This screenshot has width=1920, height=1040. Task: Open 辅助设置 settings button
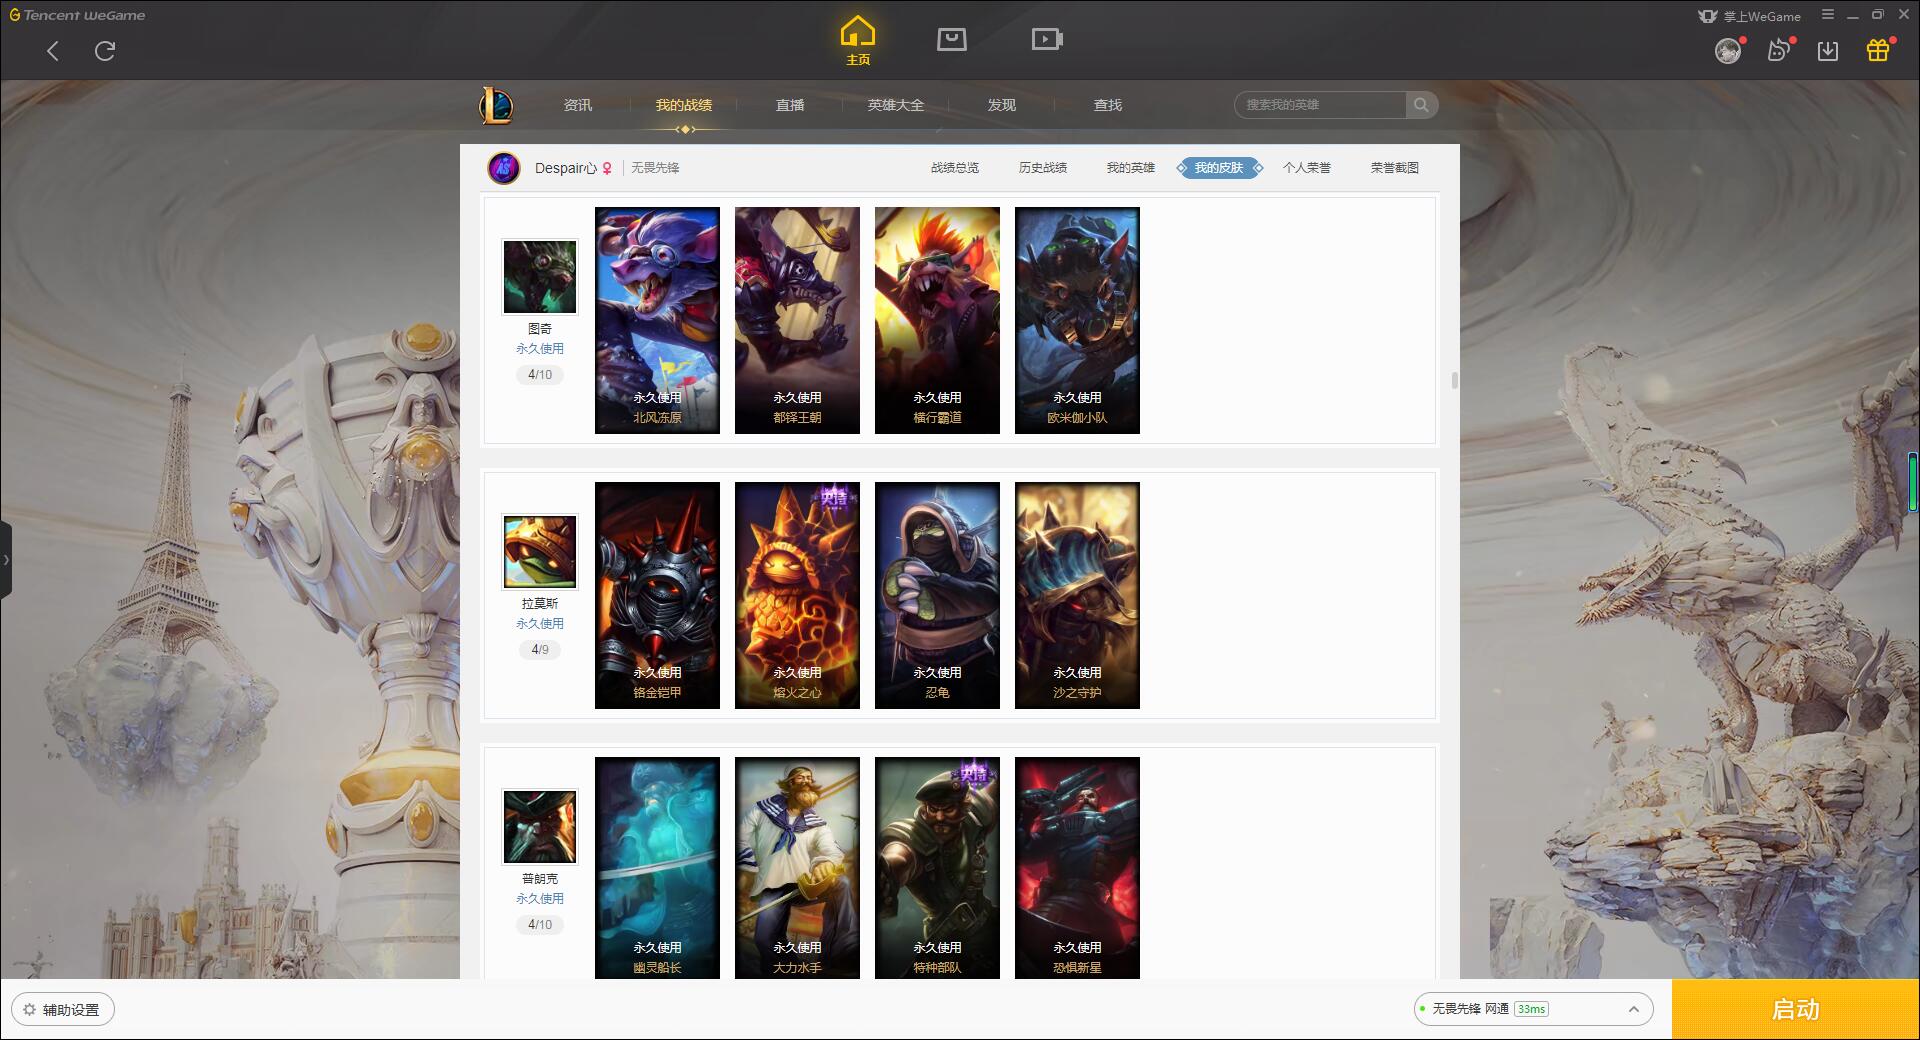tap(63, 1009)
